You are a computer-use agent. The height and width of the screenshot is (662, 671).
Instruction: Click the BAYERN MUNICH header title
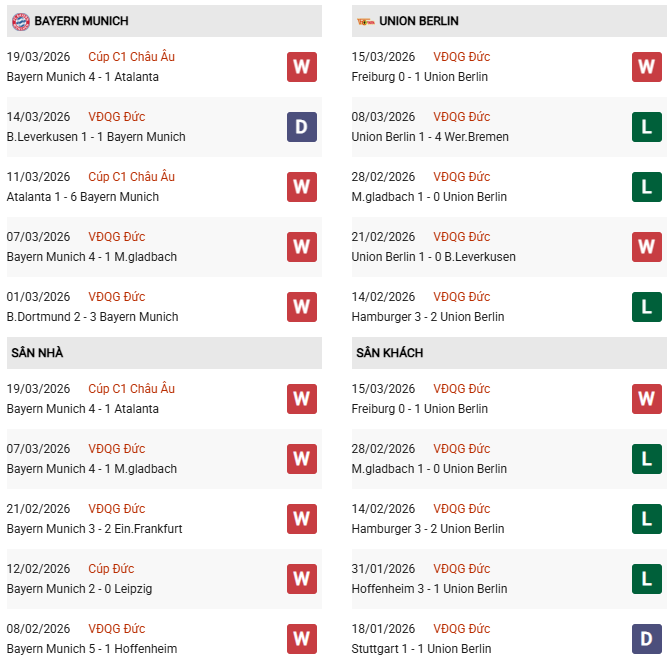(81, 21)
